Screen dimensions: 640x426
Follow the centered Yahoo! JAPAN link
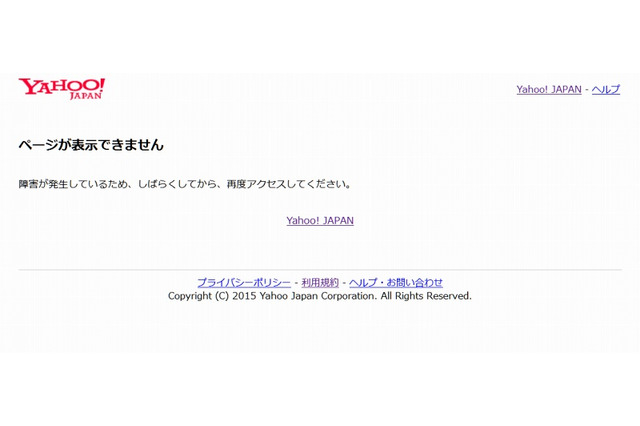(320, 220)
